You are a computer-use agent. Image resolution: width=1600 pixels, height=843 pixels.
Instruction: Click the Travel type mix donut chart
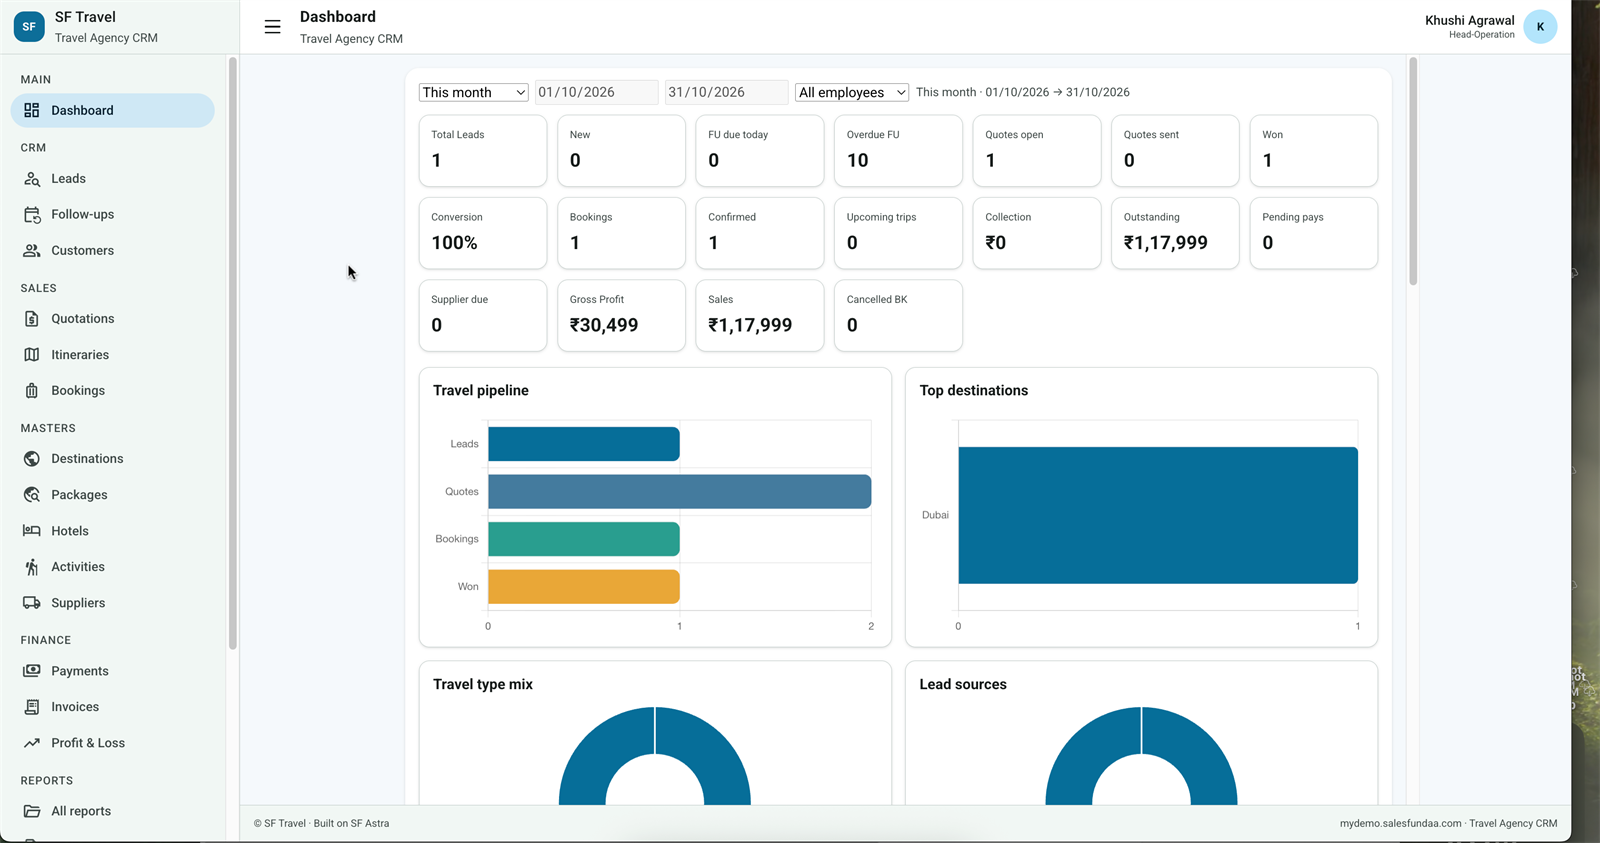coord(655,756)
